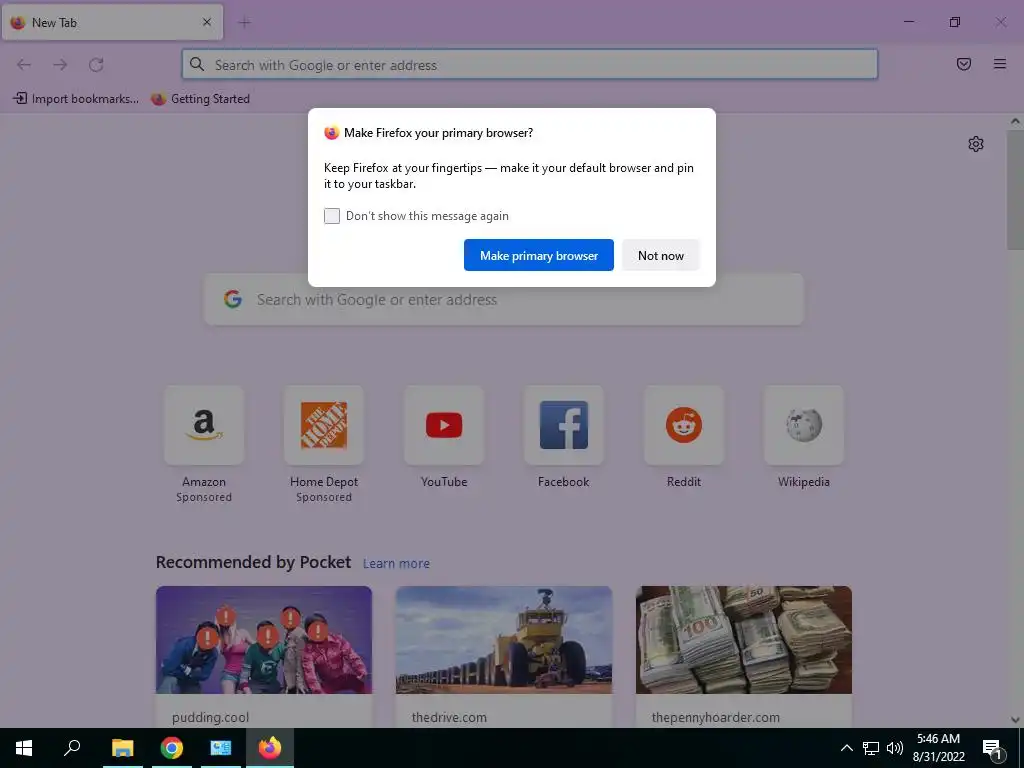Dismiss dialog with Not now

(x=661, y=255)
